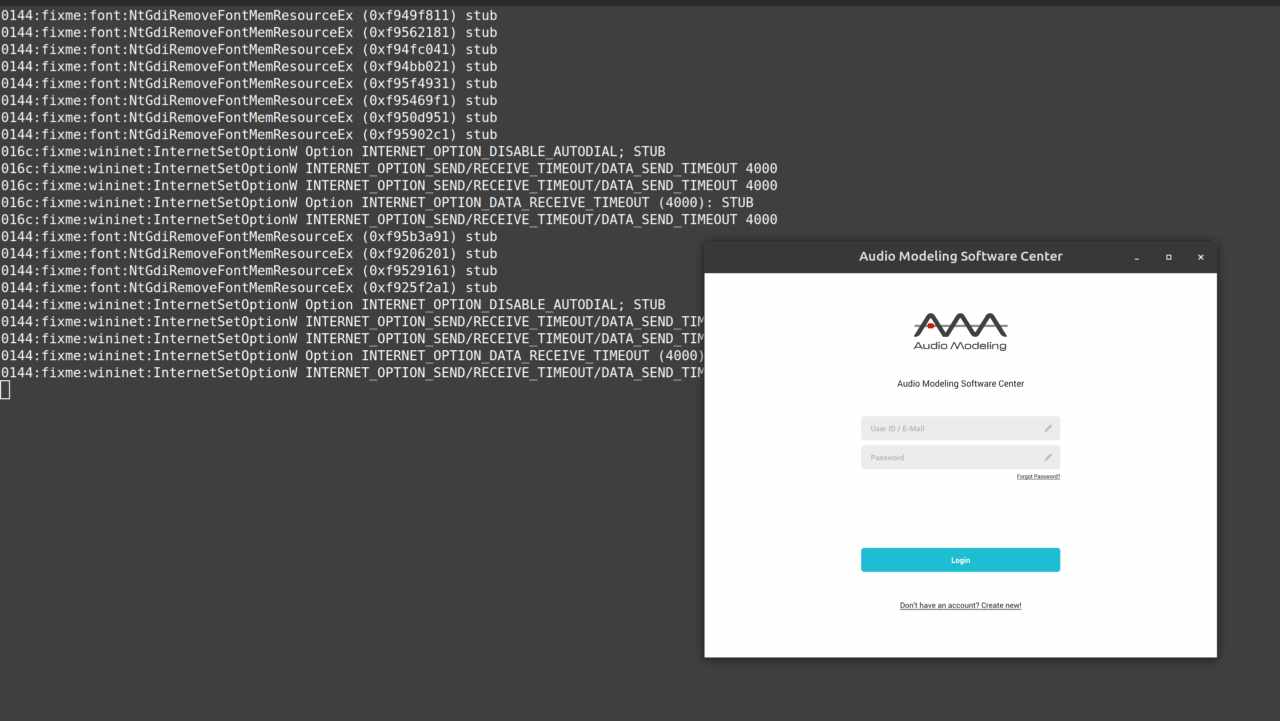This screenshot has width=1280, height=721.
Task: Click the 016c INTERNET_OPTION_DATA_RECEIVE_TIMEOUT (4000) line
Action: (x=377, y=203)
